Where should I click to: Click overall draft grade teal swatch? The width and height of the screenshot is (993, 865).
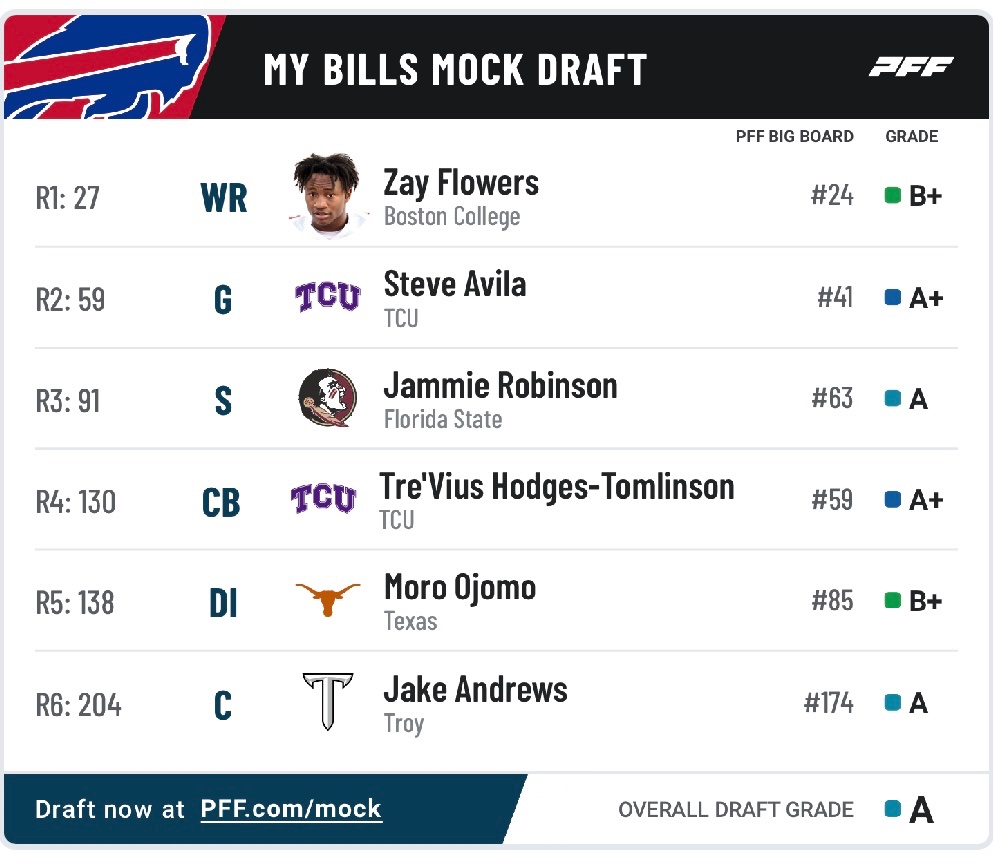click(x=892, y=809)
